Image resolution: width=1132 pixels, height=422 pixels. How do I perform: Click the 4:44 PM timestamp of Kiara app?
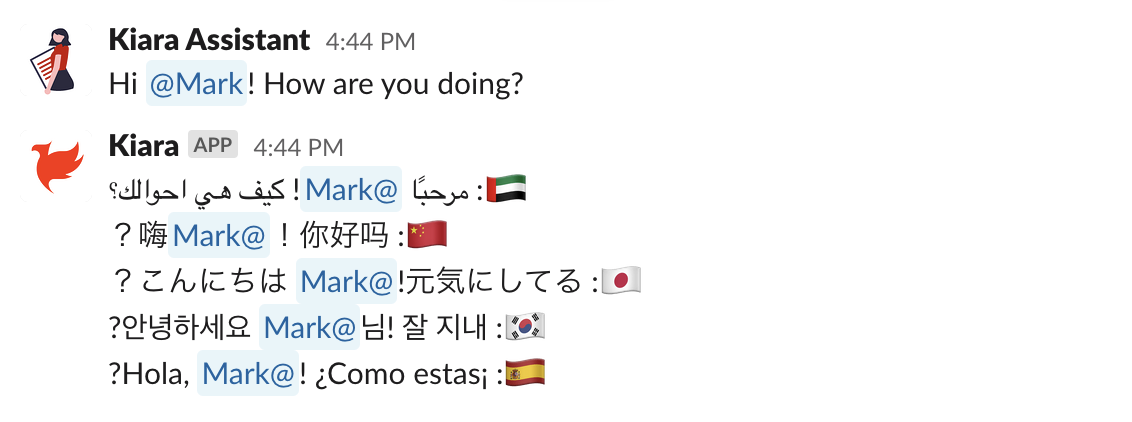tap(298, 147)
